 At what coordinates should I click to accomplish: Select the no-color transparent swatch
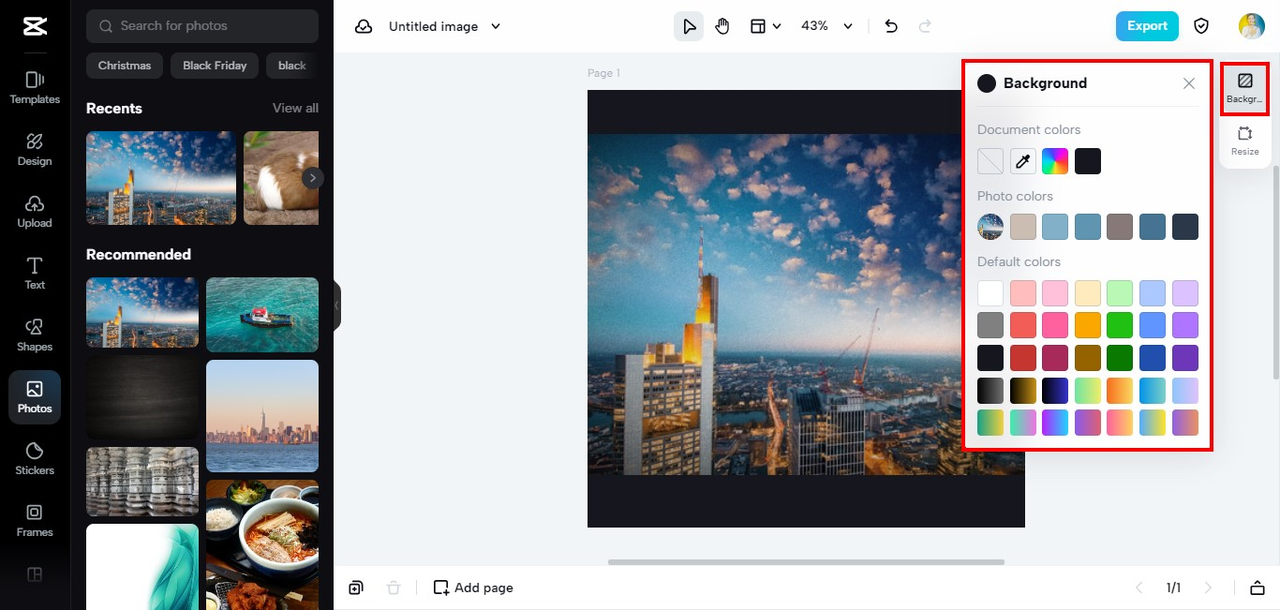tap(990, 161)
